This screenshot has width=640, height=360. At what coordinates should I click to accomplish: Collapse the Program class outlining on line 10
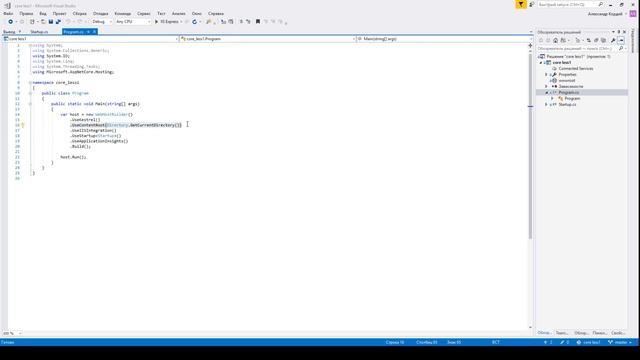point(30,93)
